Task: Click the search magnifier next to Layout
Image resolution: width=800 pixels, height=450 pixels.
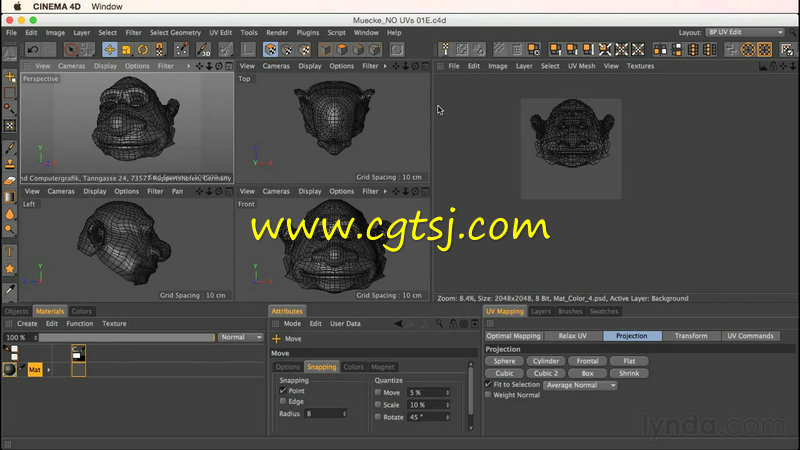Action: pyautogui.click(x=792, y=32)
